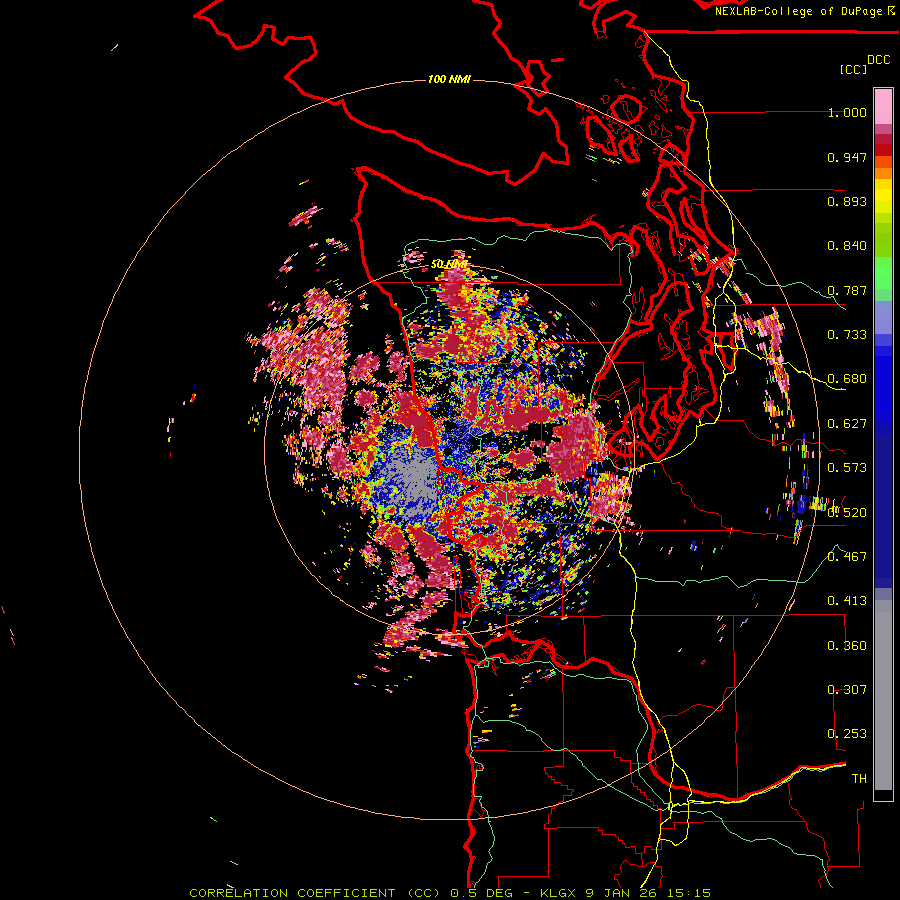Click the 15:15 timestamp in caption
The height and width of the screenshot is (900, 900).
690,893
